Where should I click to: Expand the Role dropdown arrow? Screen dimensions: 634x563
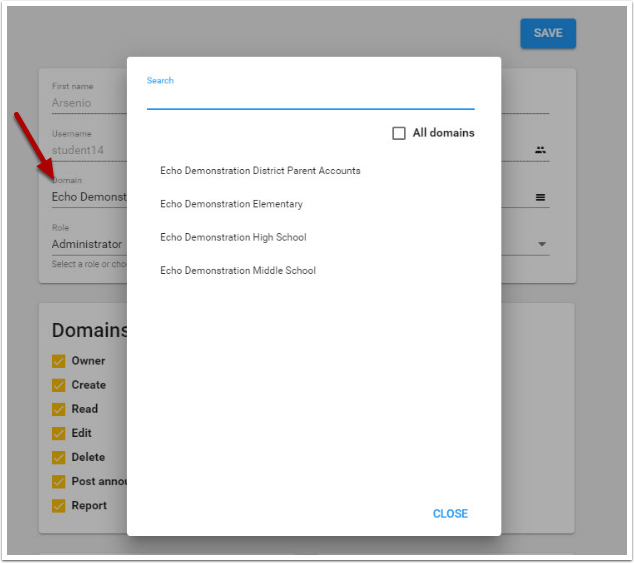tap(542, 244)
